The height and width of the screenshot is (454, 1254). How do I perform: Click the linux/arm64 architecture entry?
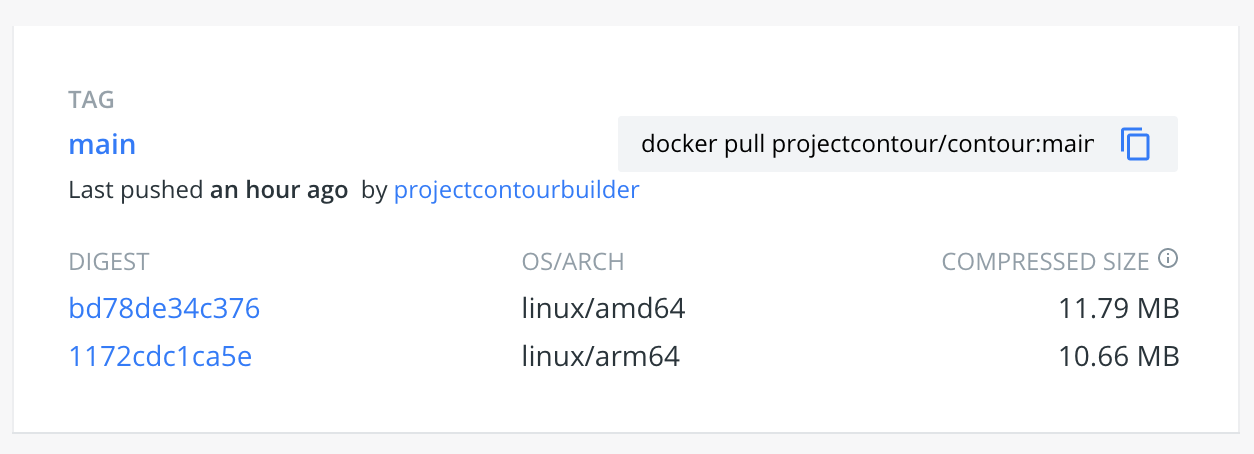600,356
